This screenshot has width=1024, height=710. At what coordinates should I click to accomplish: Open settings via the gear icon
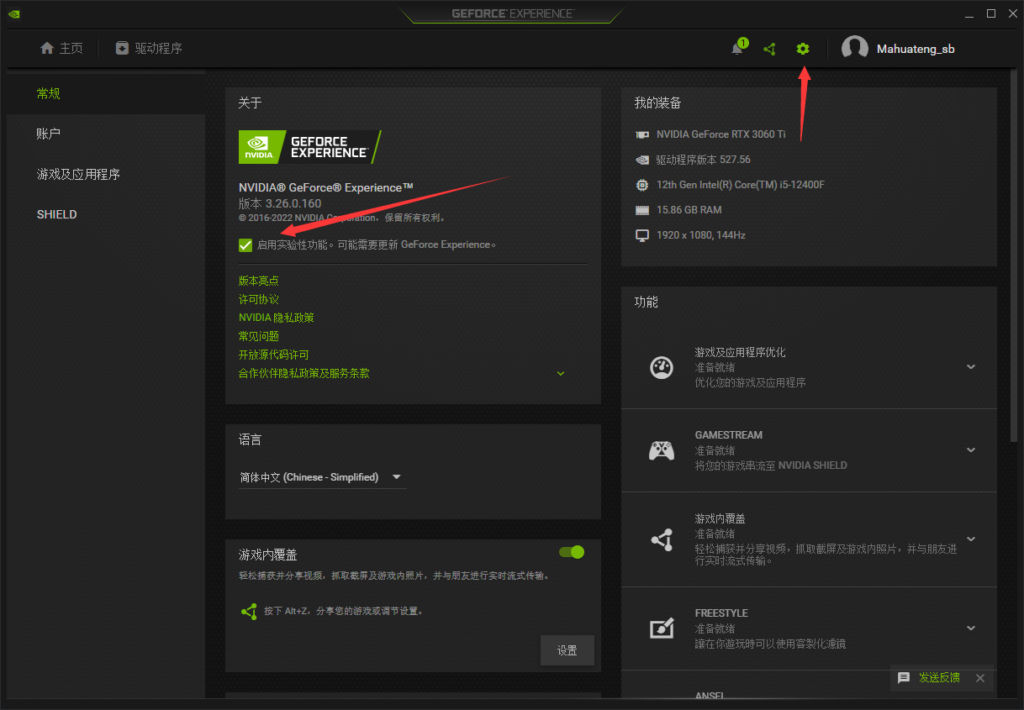click(x=803, y=48)
